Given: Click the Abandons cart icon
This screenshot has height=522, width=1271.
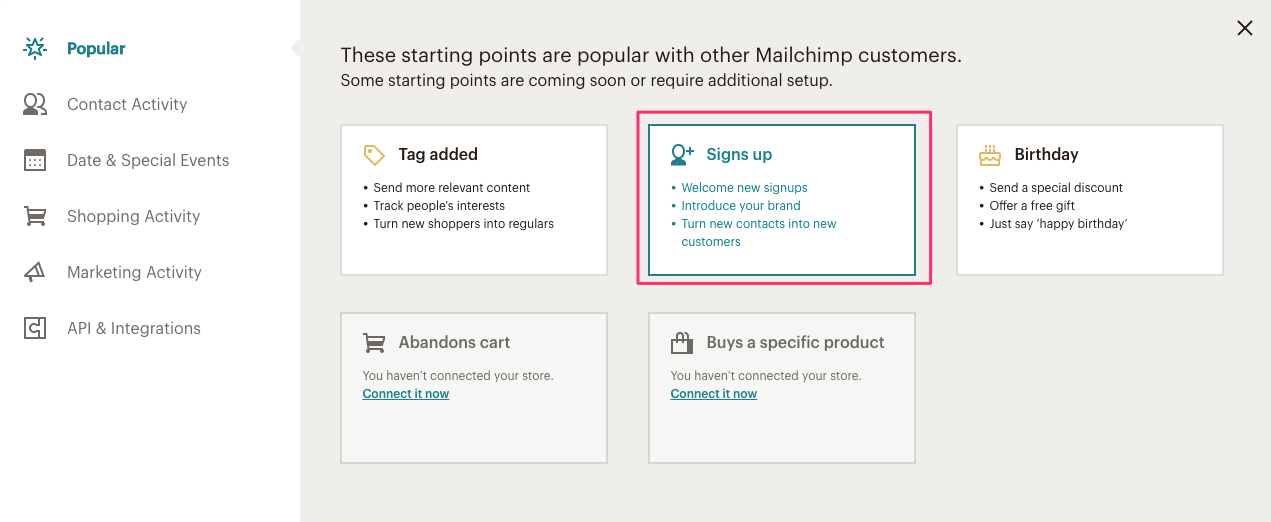Looking at the screenshot, I should click(x=374, y=343).
